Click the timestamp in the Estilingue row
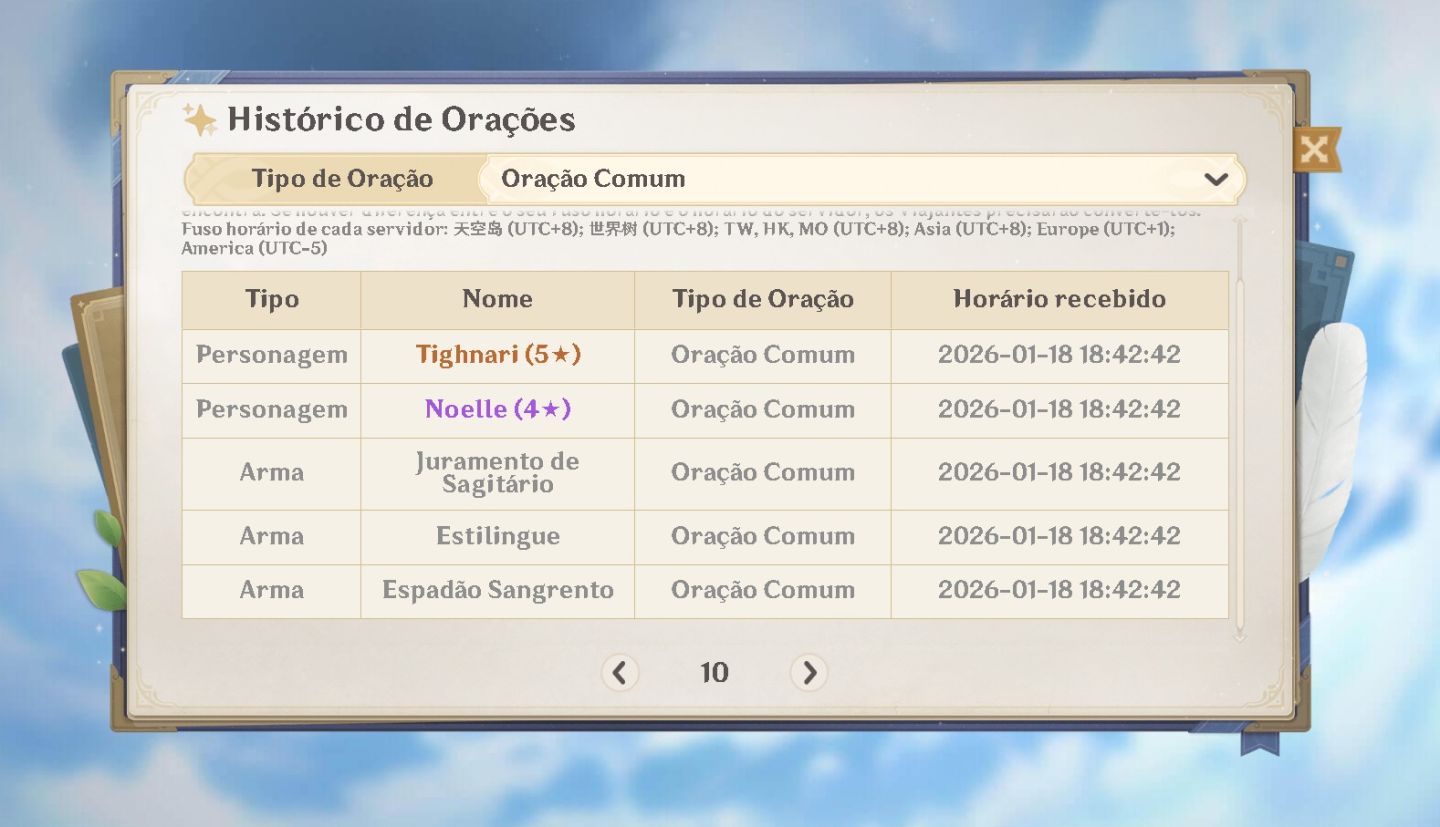The width and height of the screenshot is (1440, 827). pyautogui.click(x=1060, y=536)
